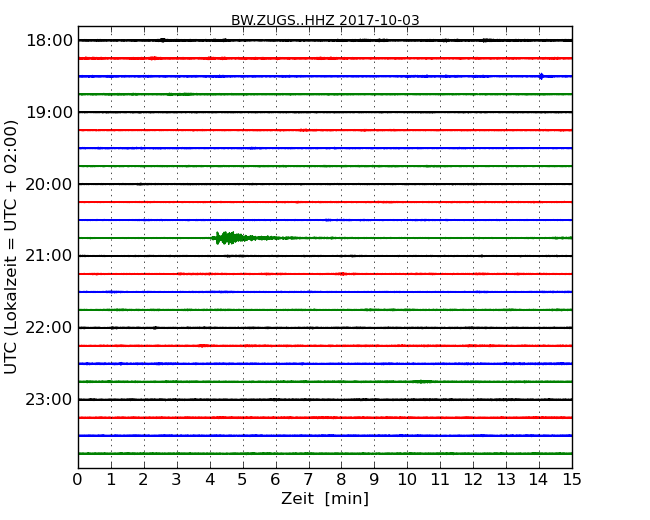This screenshot has height=520, width=650.
Task: Select the 22:00 time label
Action: (49, 328)
